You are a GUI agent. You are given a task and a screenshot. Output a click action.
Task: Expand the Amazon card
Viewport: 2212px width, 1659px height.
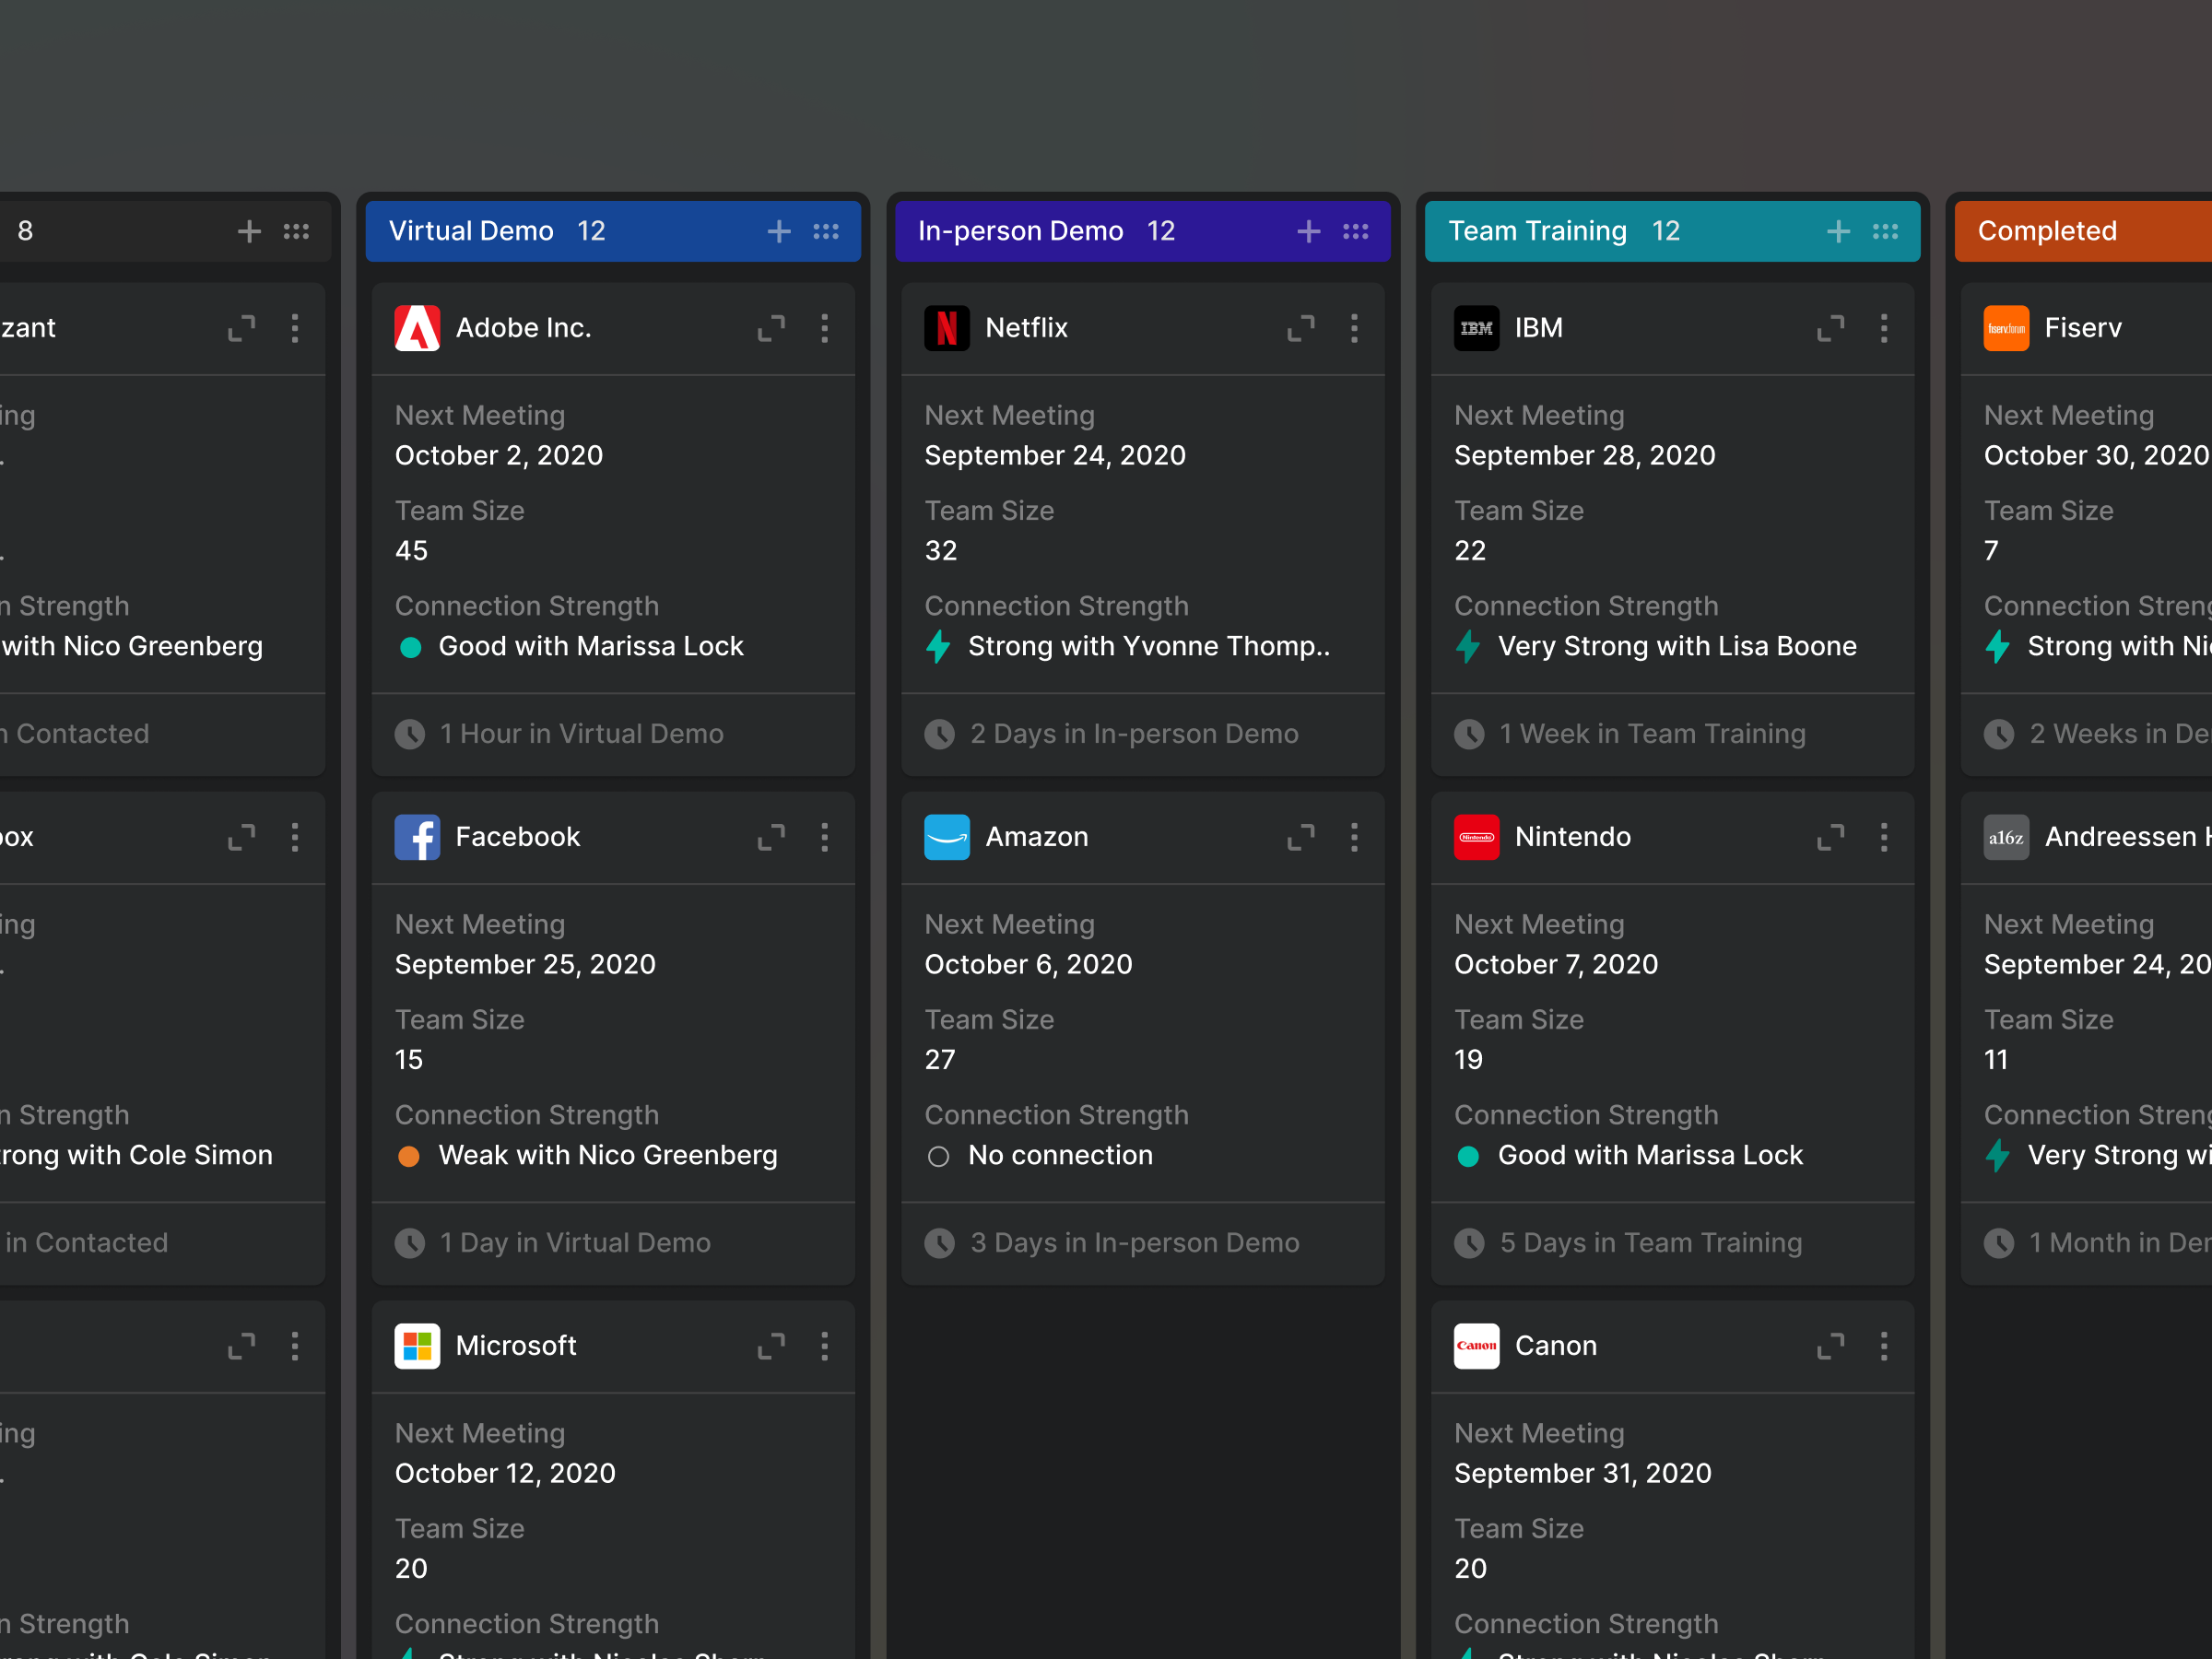(1301, 837)
